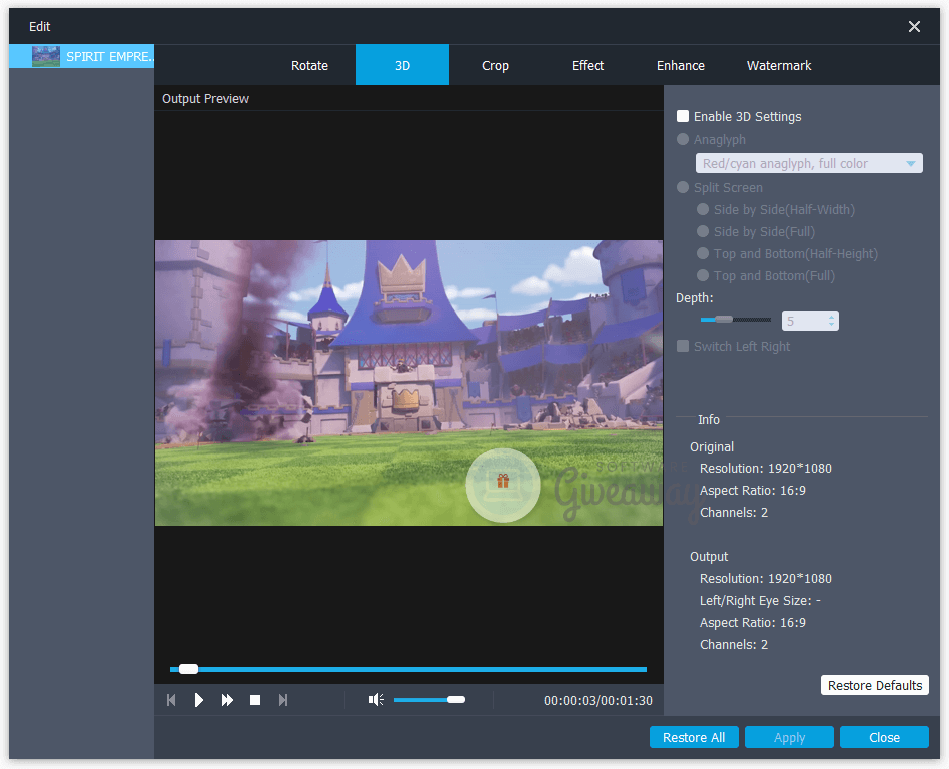Decrease Depth value with spinner down arrow
The height and width of the screenshot is (769, 949).
(832, 325)
